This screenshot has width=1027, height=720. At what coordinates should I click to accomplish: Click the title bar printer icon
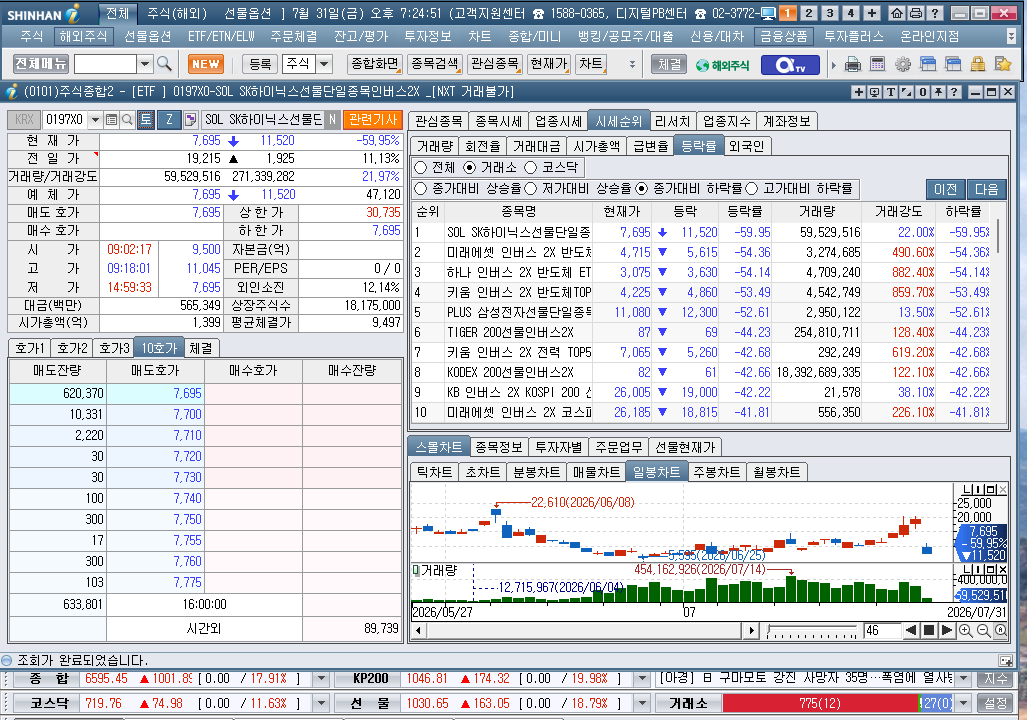click(x=916, y=13)
